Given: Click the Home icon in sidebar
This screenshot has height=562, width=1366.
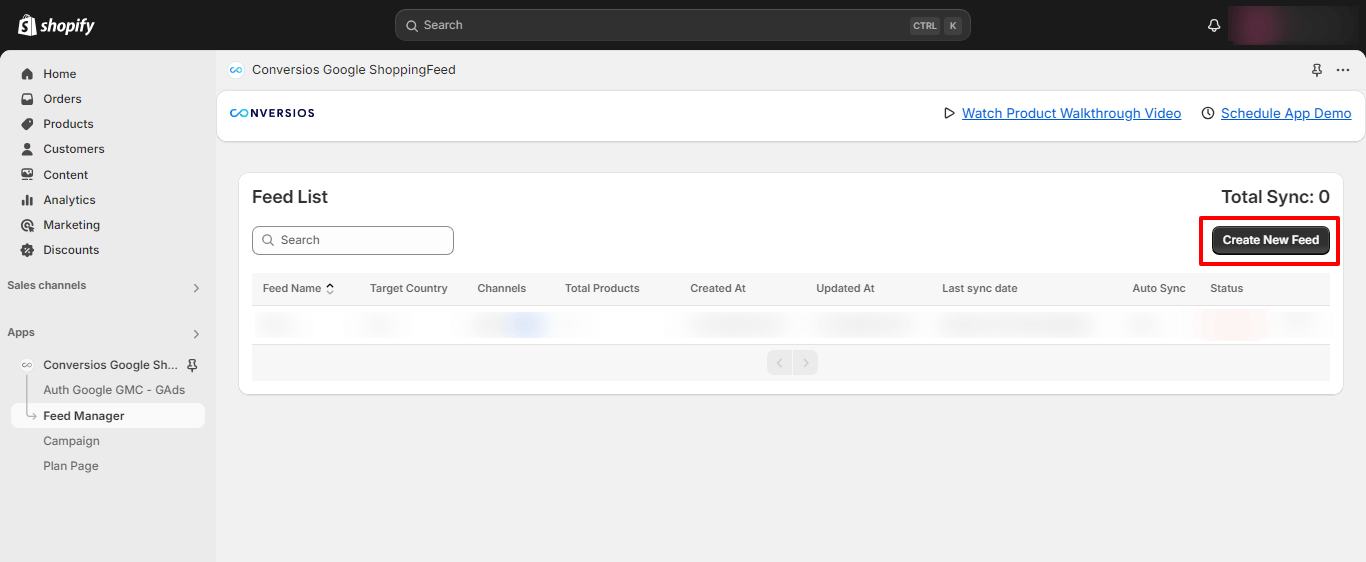Looking at the screenshot, I should pos(27,74).
